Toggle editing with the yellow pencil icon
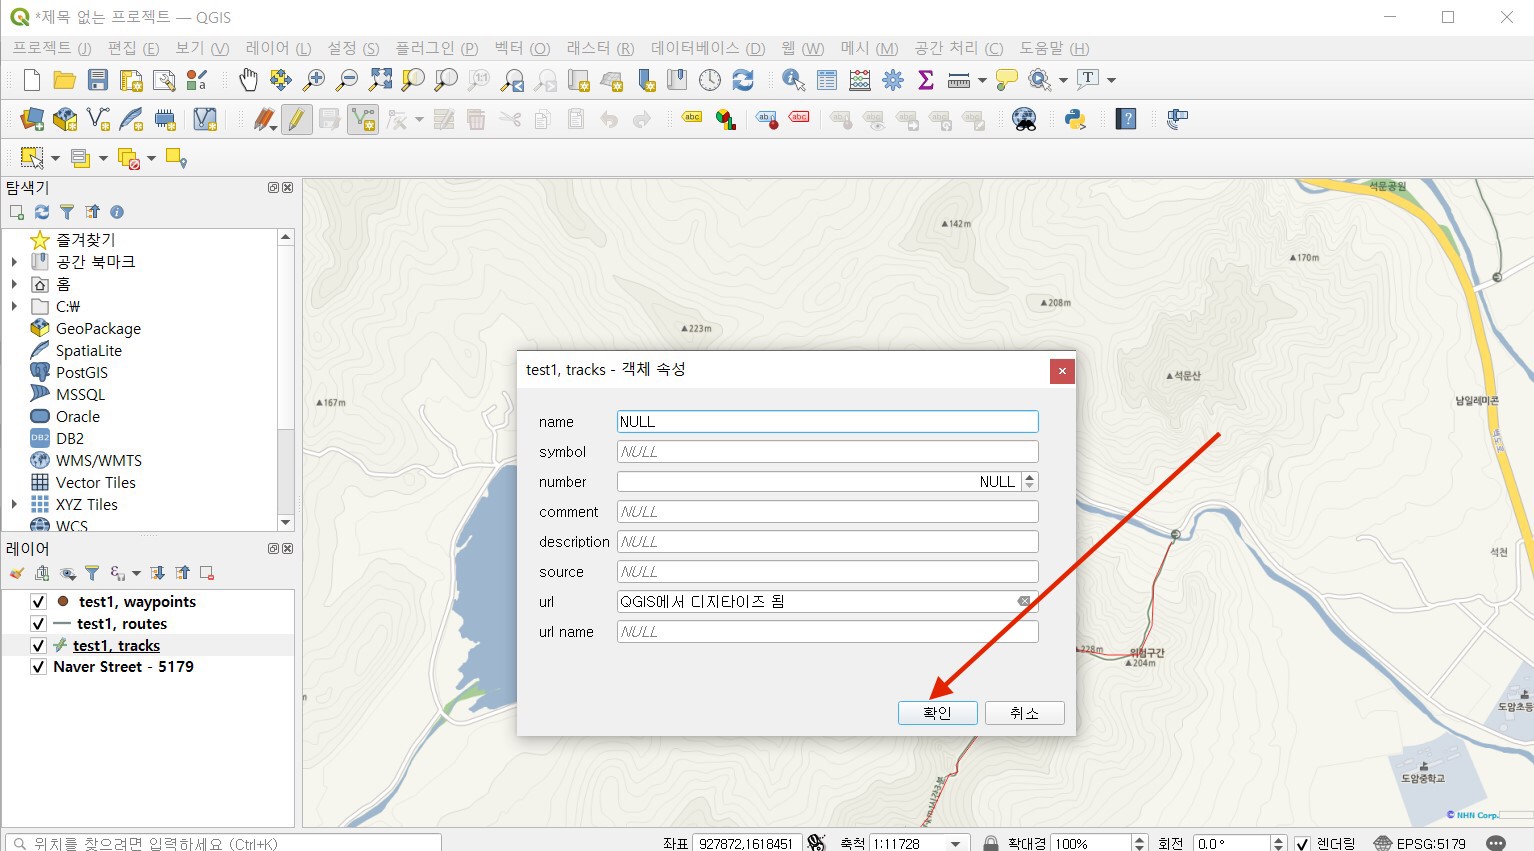This screenshot has width=1534, height=851. 296,120
